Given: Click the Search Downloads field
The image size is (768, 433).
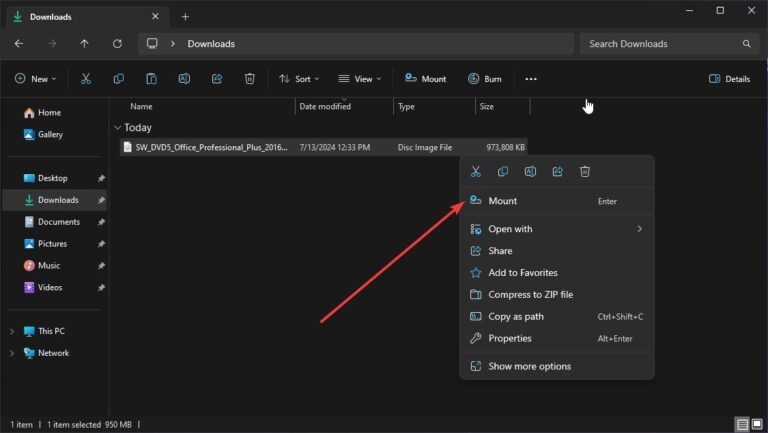Looking at the screenshot, I should coord(660,44).
